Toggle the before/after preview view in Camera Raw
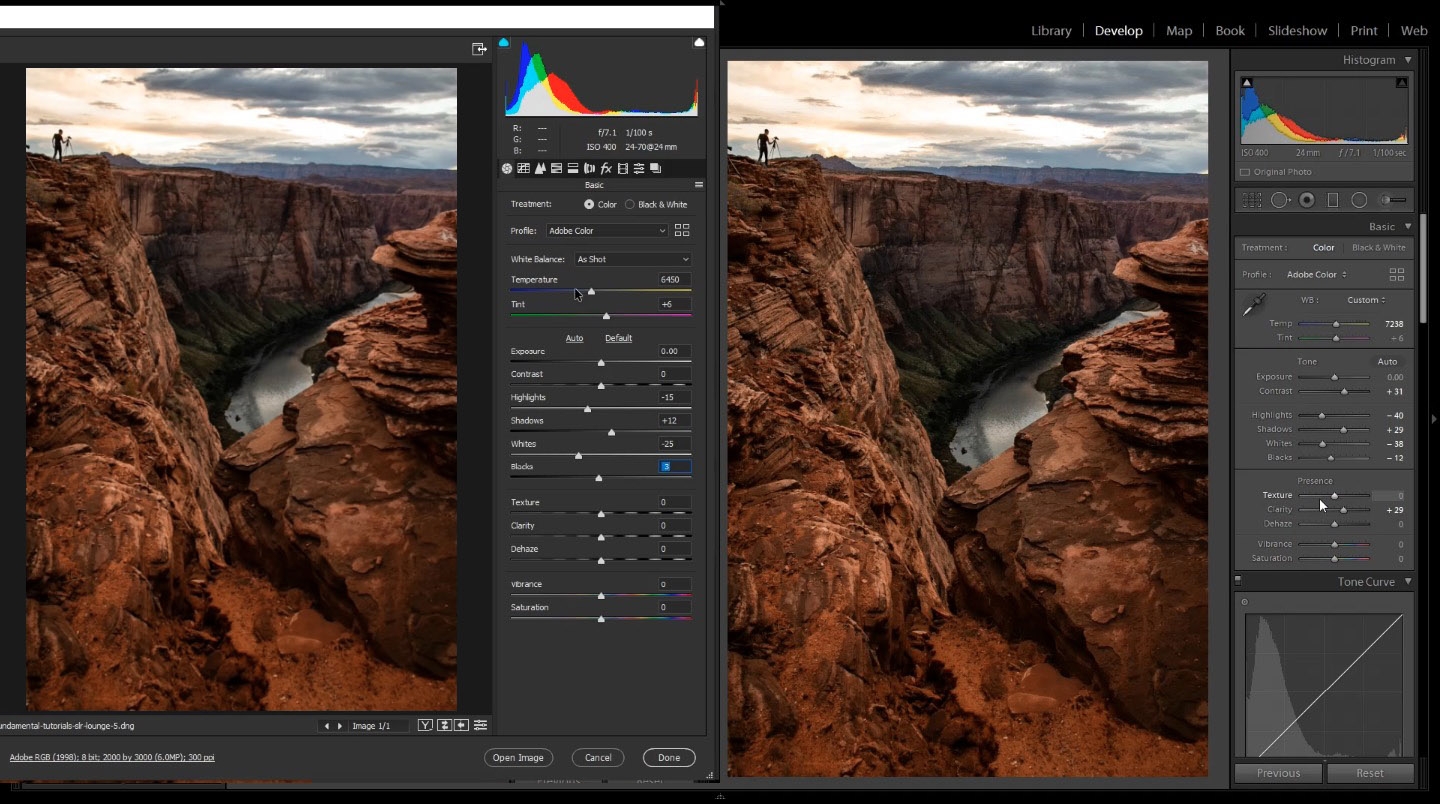Screen dimensions: 1440x804 tap(425, 725)
